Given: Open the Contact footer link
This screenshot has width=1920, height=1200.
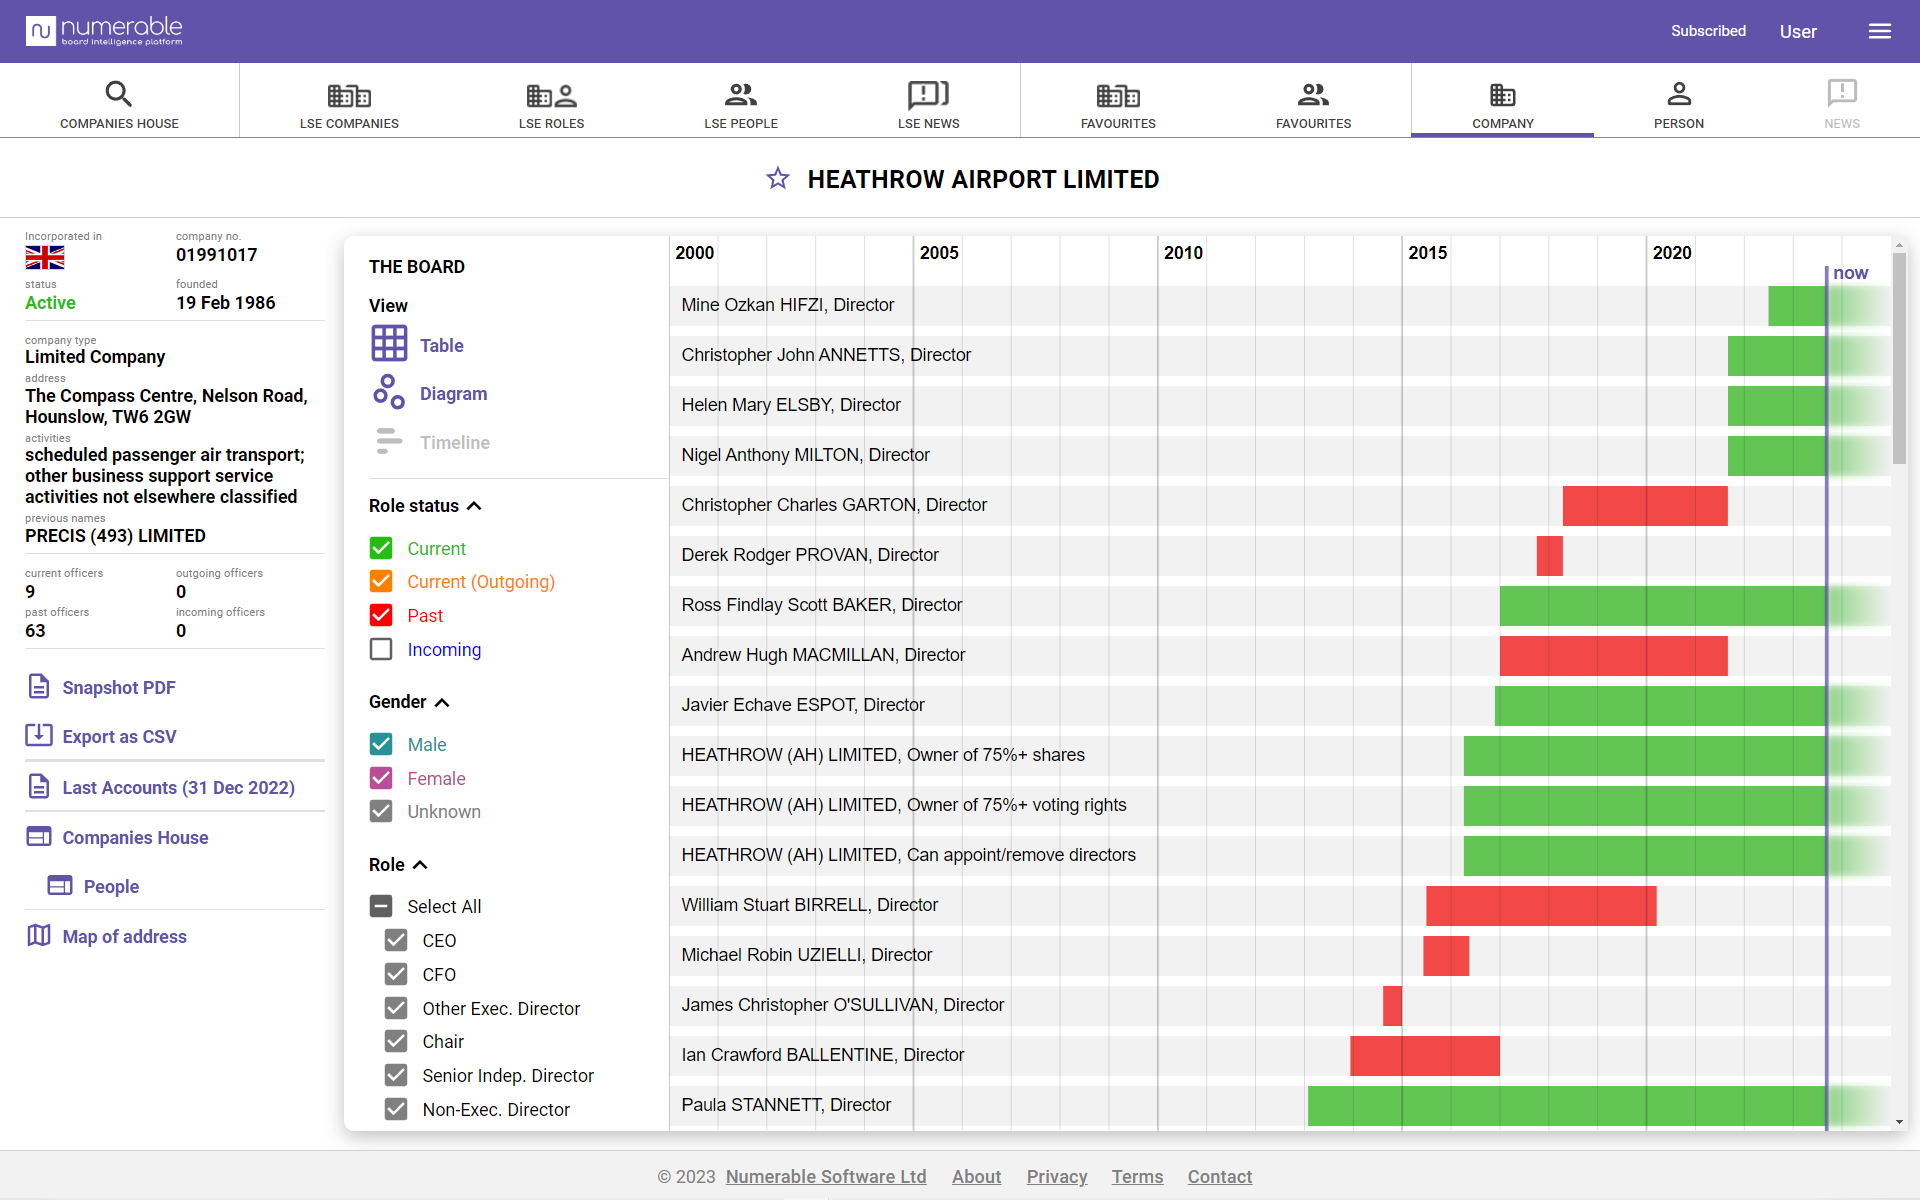Looking at the screenshot, I should coord(1219,1176).
